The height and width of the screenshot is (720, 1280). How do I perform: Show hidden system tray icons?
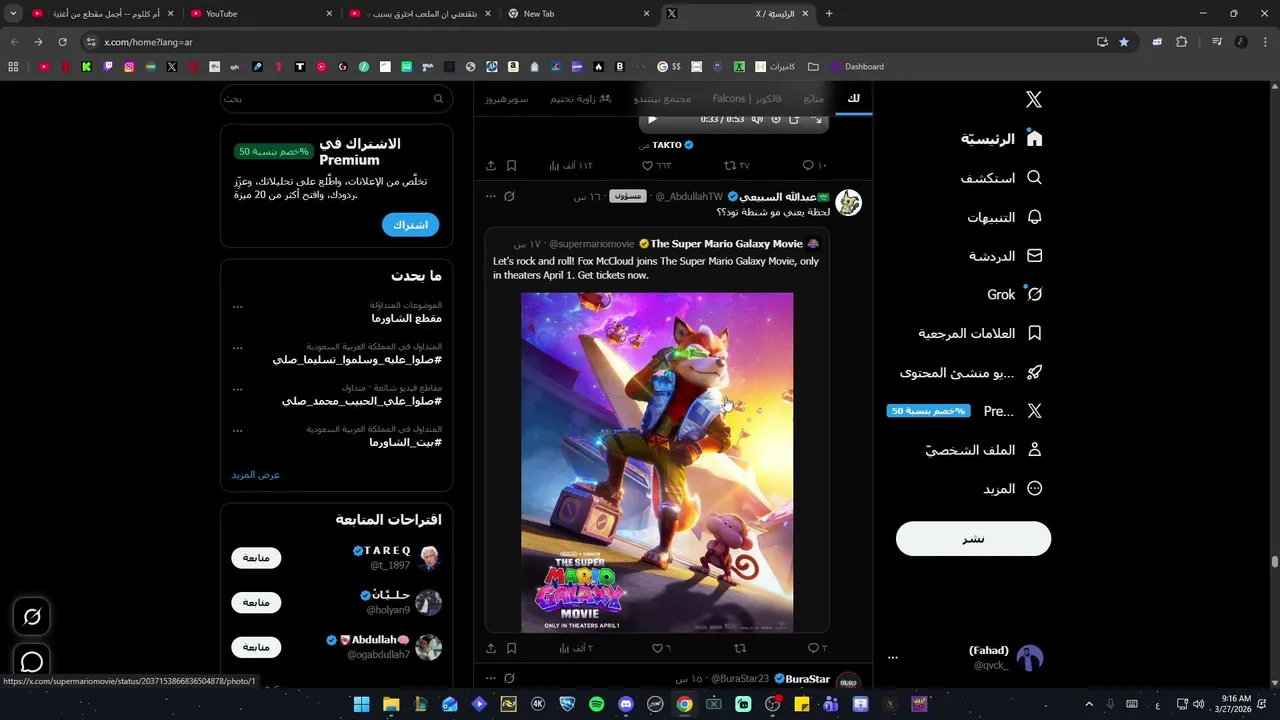pos(1089,704)
